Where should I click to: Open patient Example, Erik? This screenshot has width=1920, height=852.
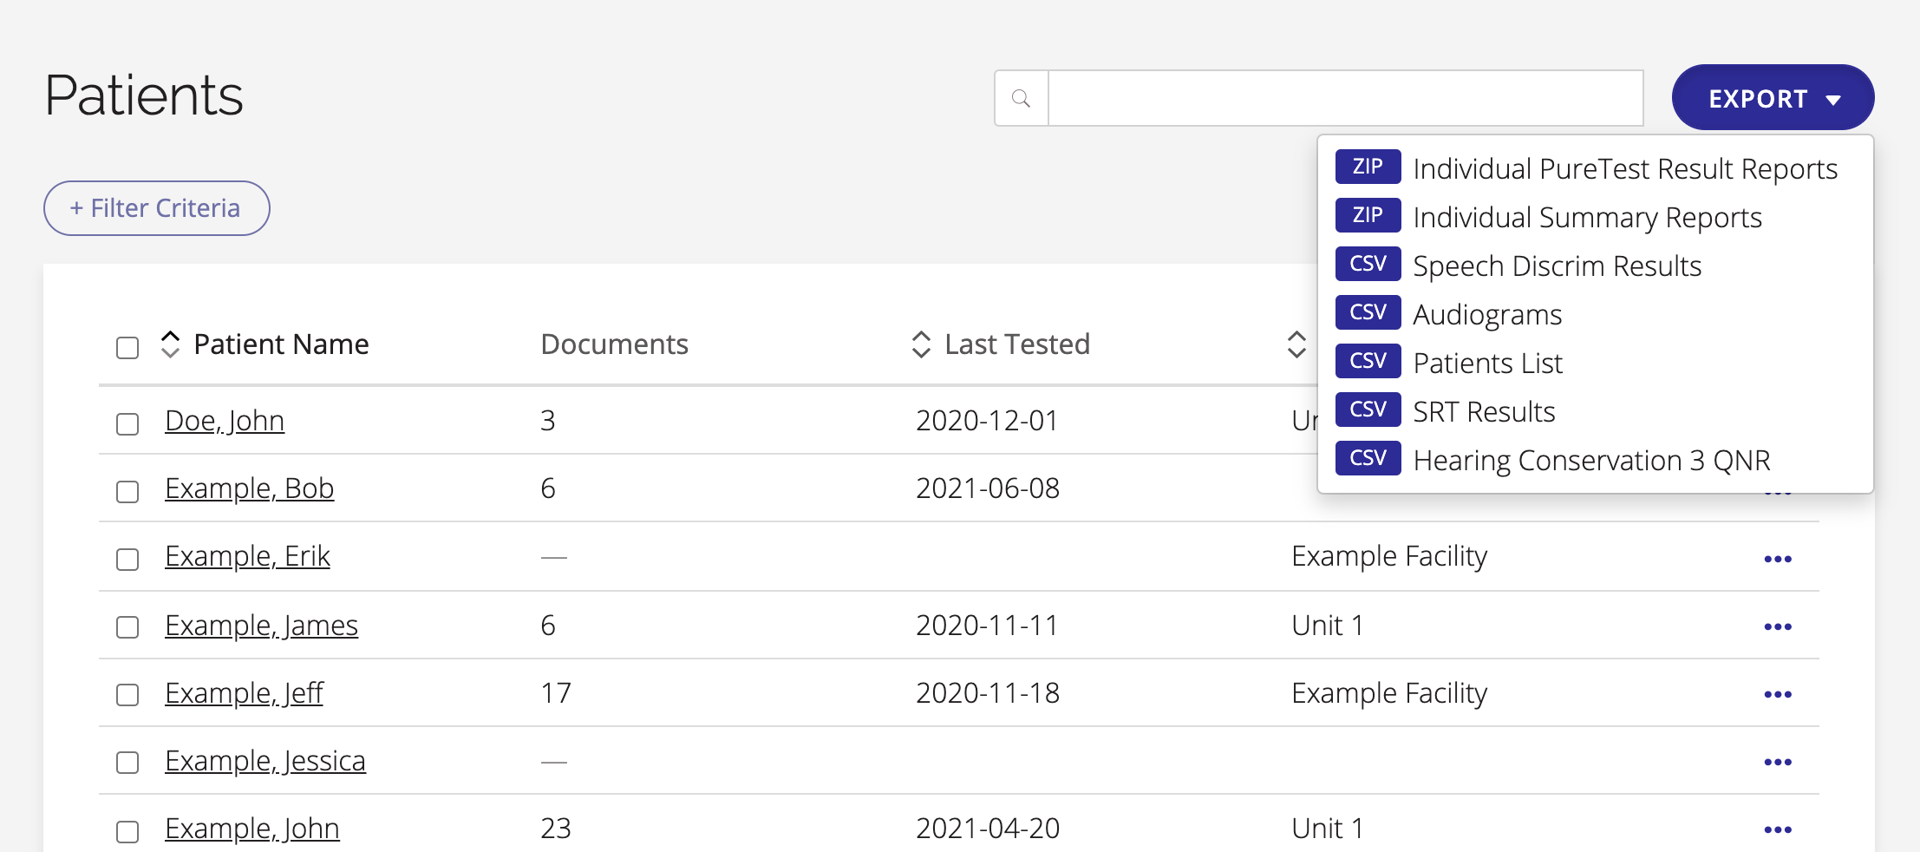pos(247,556)
